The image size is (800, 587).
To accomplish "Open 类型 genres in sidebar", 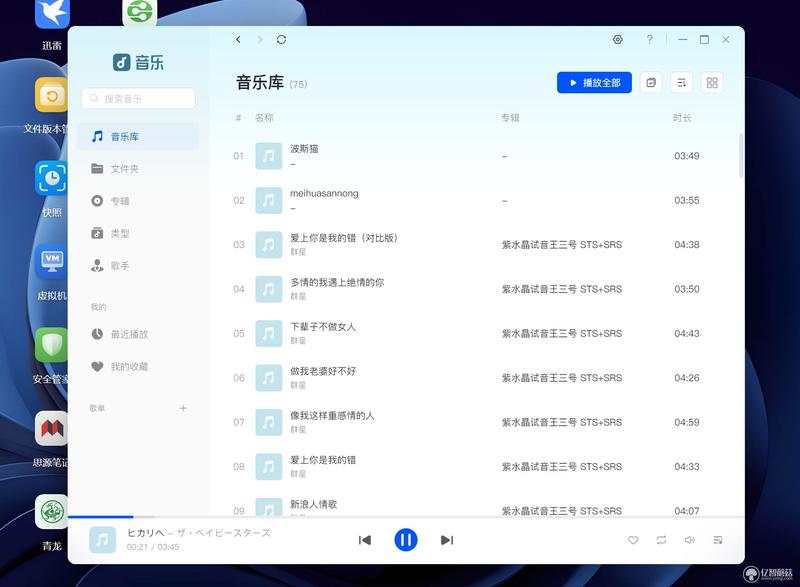I will point(138,234).
